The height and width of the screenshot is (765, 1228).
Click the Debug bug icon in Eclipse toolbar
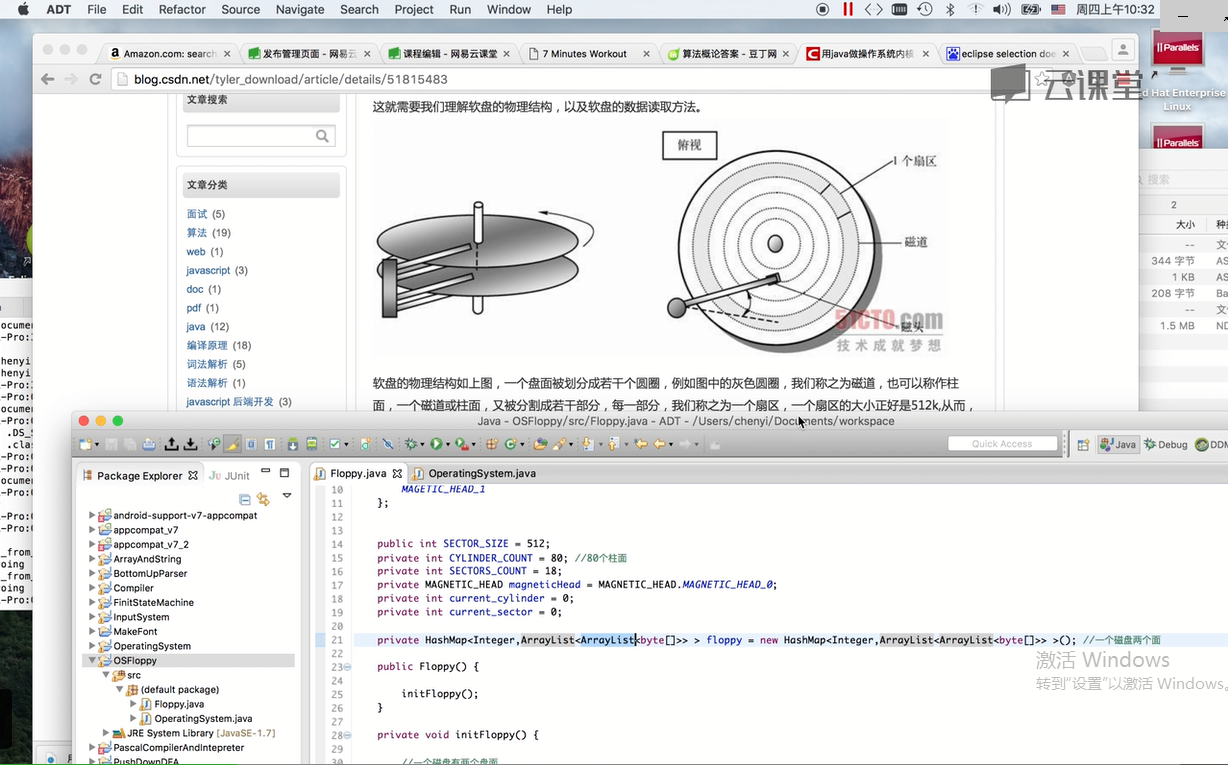(x=410, y=444)
